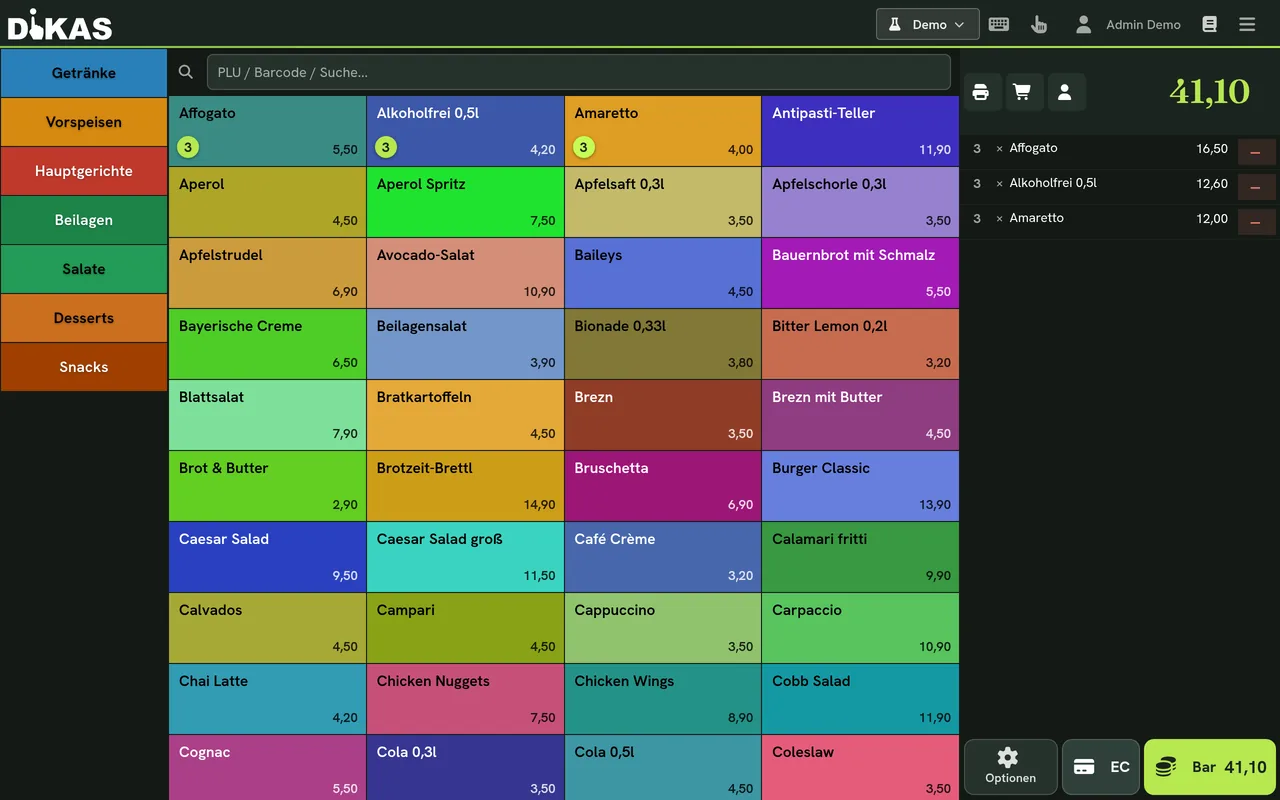The width and height of the screenshot is (1280, 800).
Task: Open the on-screen keyboard icon
Action: coord(998,24)
